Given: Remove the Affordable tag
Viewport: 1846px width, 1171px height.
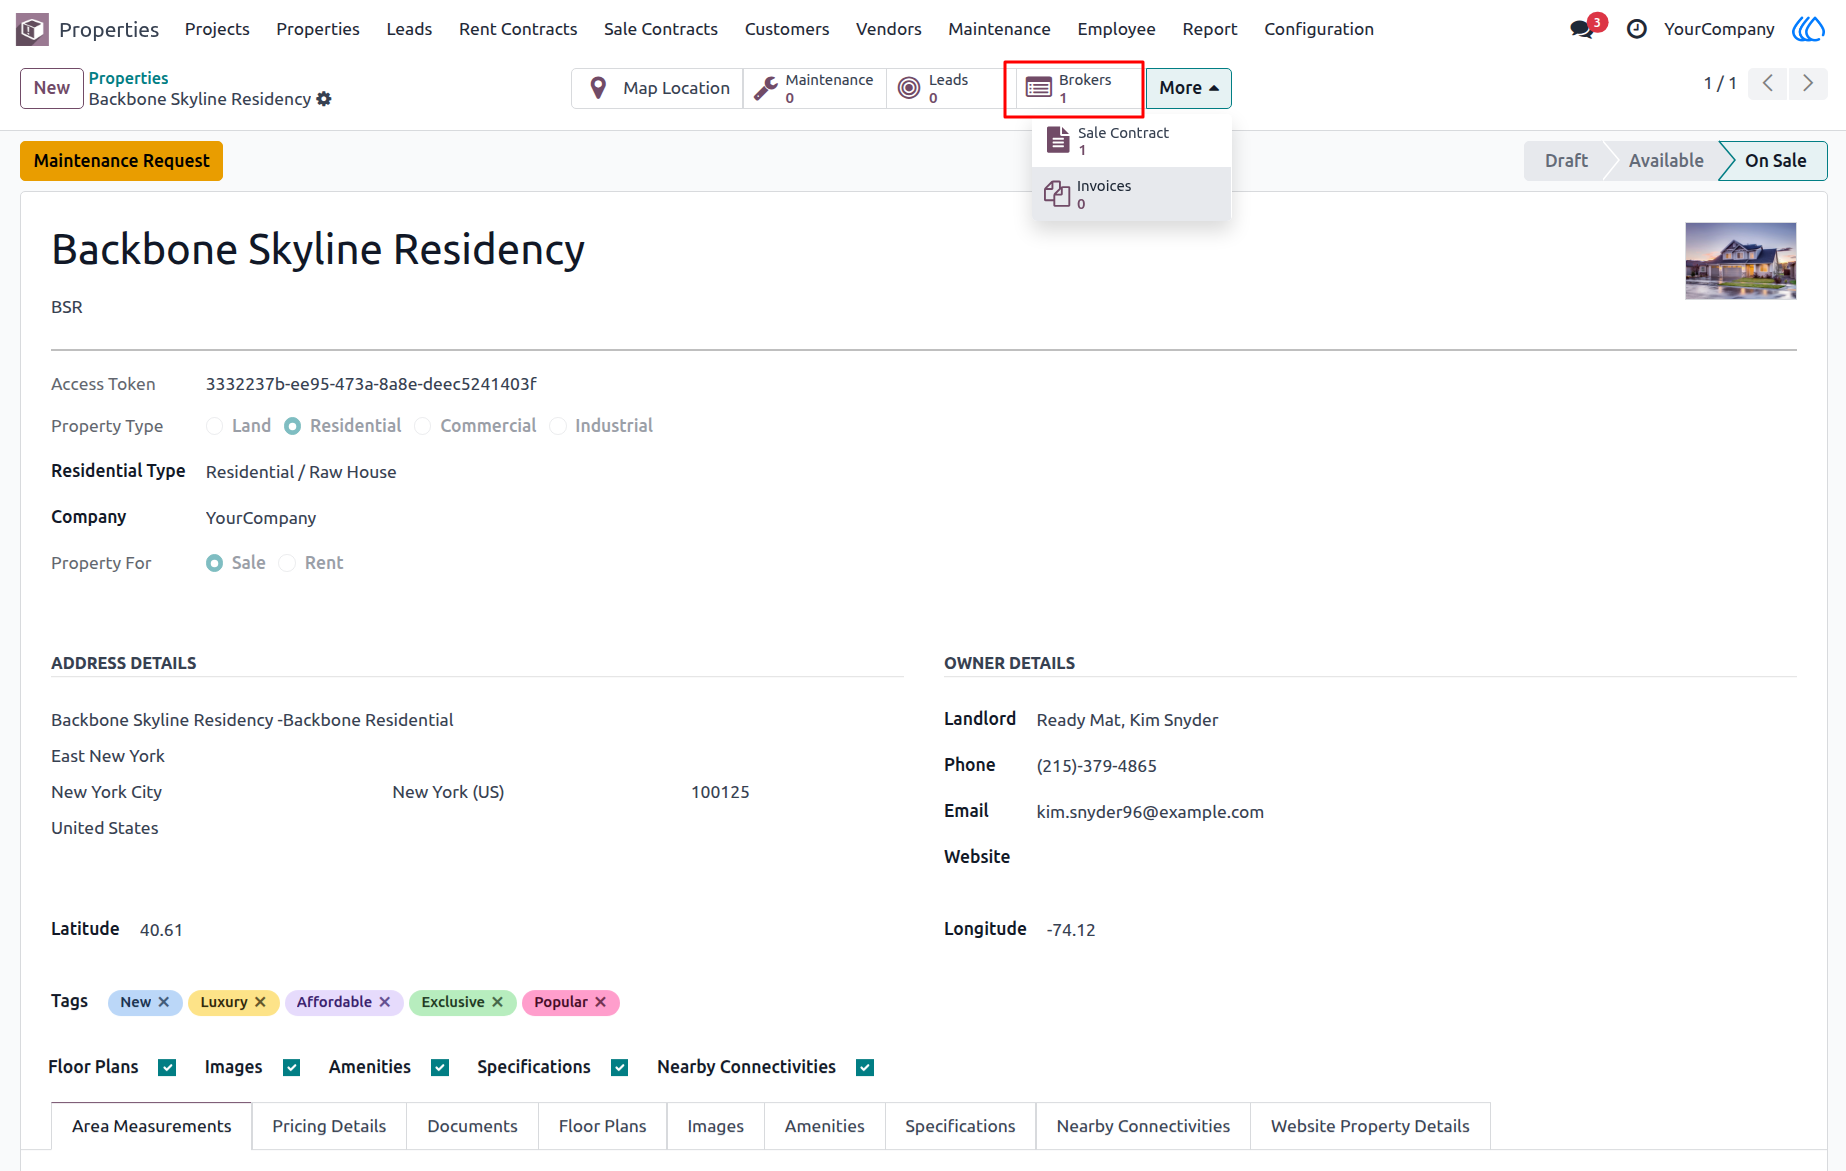Looking at the screenshot, I should click(385, 1002).
